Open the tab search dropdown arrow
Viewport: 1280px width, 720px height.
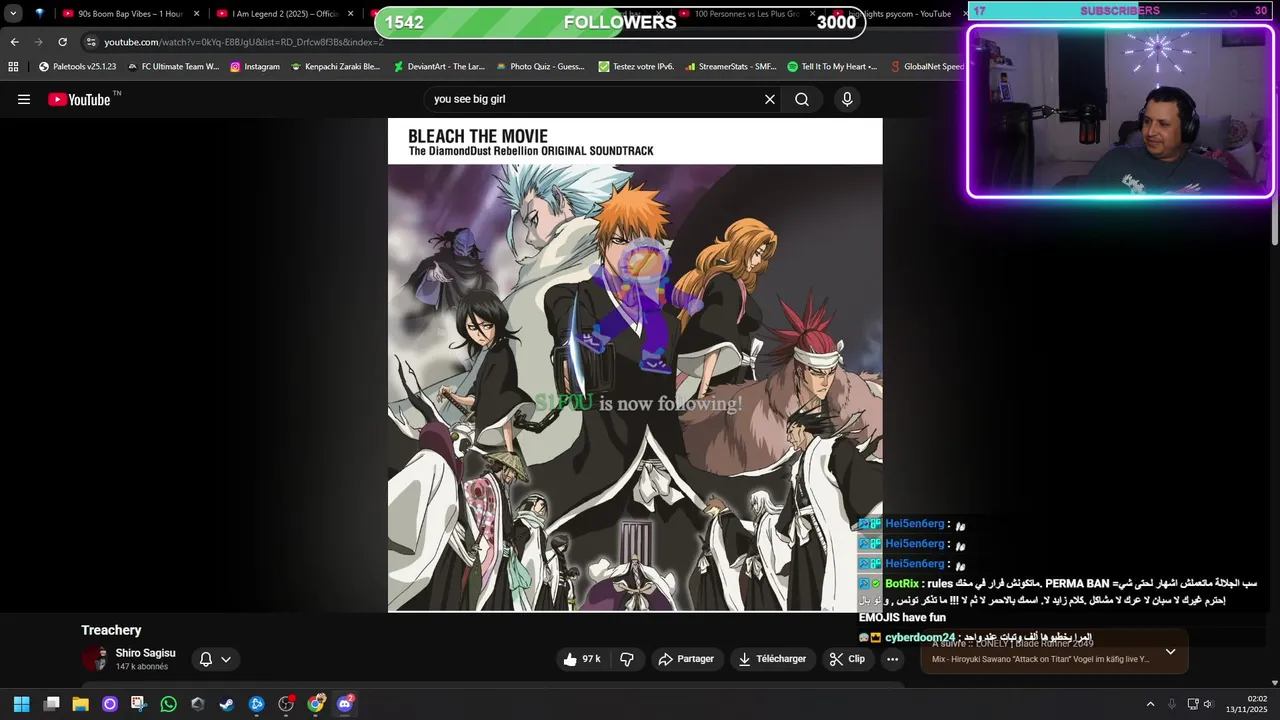[13, 14]
